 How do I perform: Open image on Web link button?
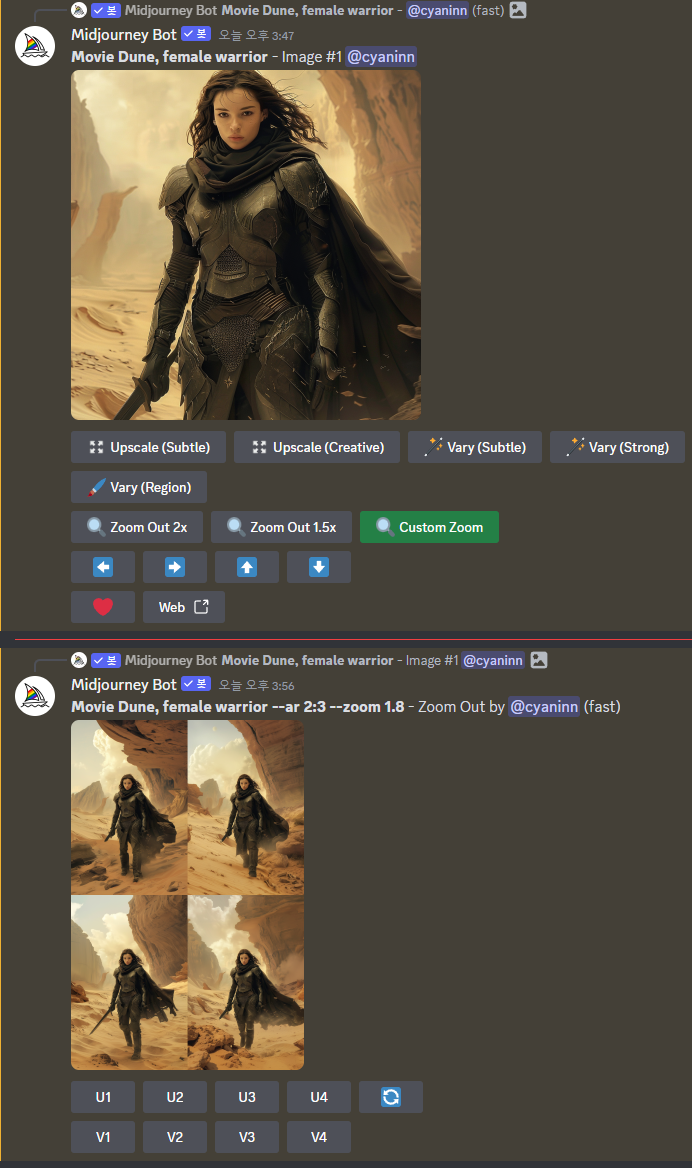point(183,607)
